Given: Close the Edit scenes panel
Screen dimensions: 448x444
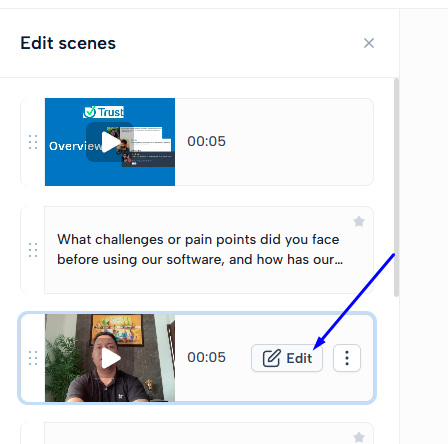Looking at the screenshot, I should (369, 43).
